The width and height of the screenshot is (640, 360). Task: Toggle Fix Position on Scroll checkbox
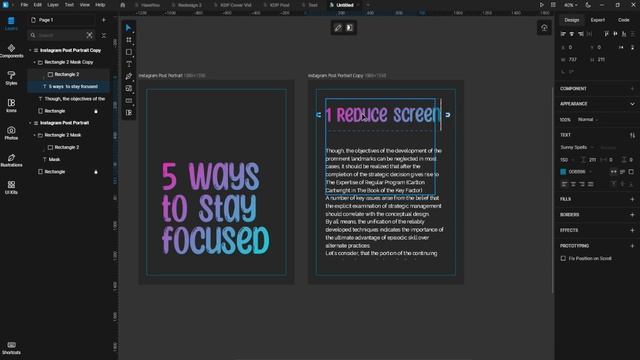point(563,258)
